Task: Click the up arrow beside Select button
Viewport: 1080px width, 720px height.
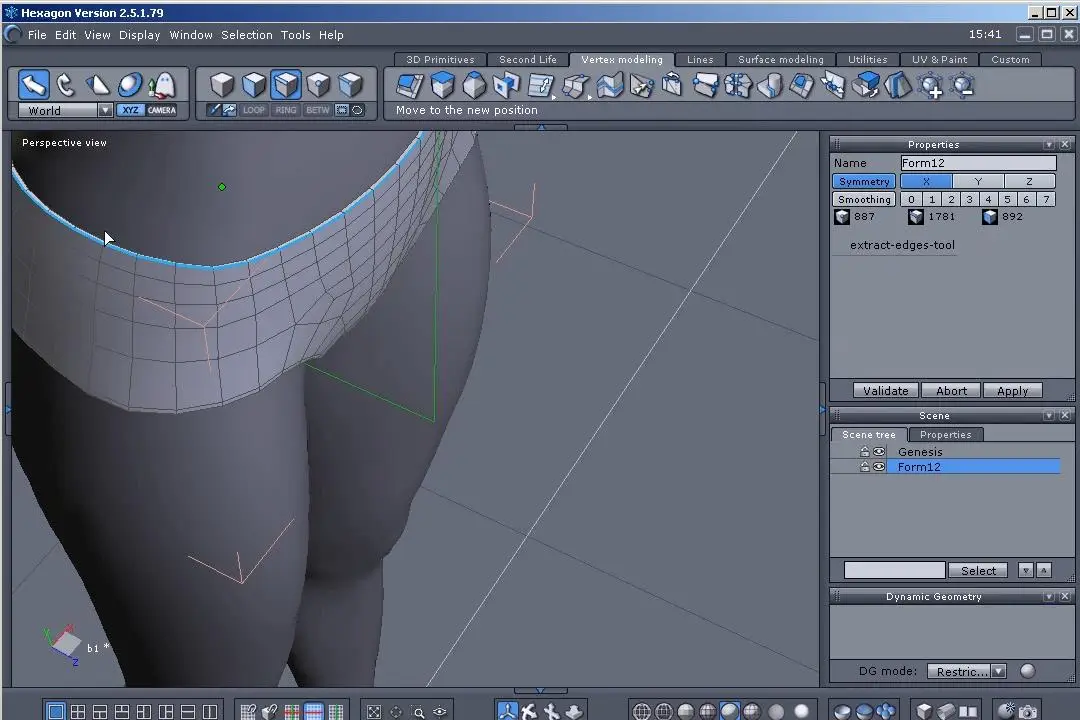Action: click(1044, 570)
